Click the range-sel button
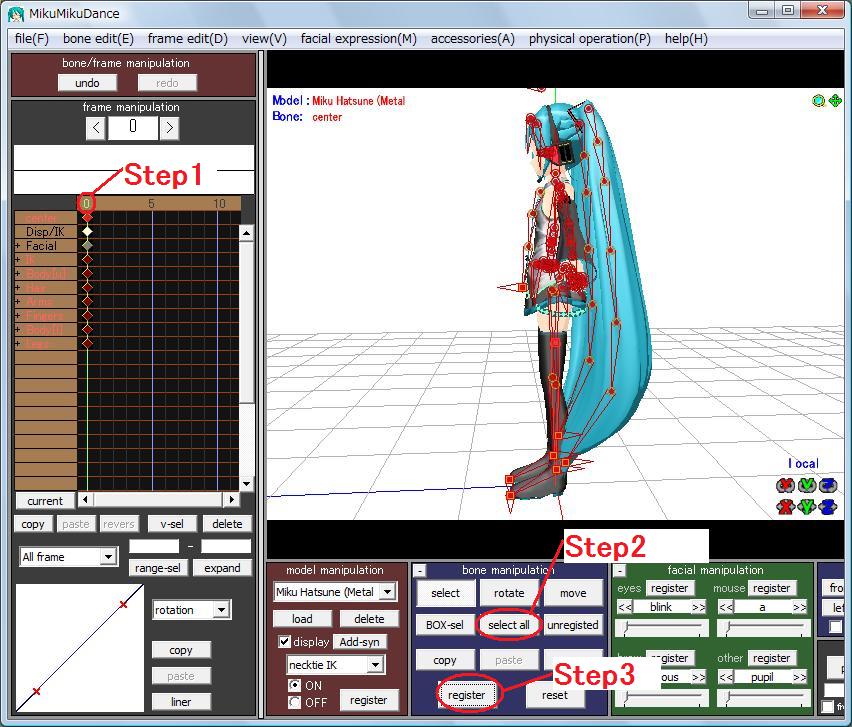The image size is (852, 727). click(158, 568)
